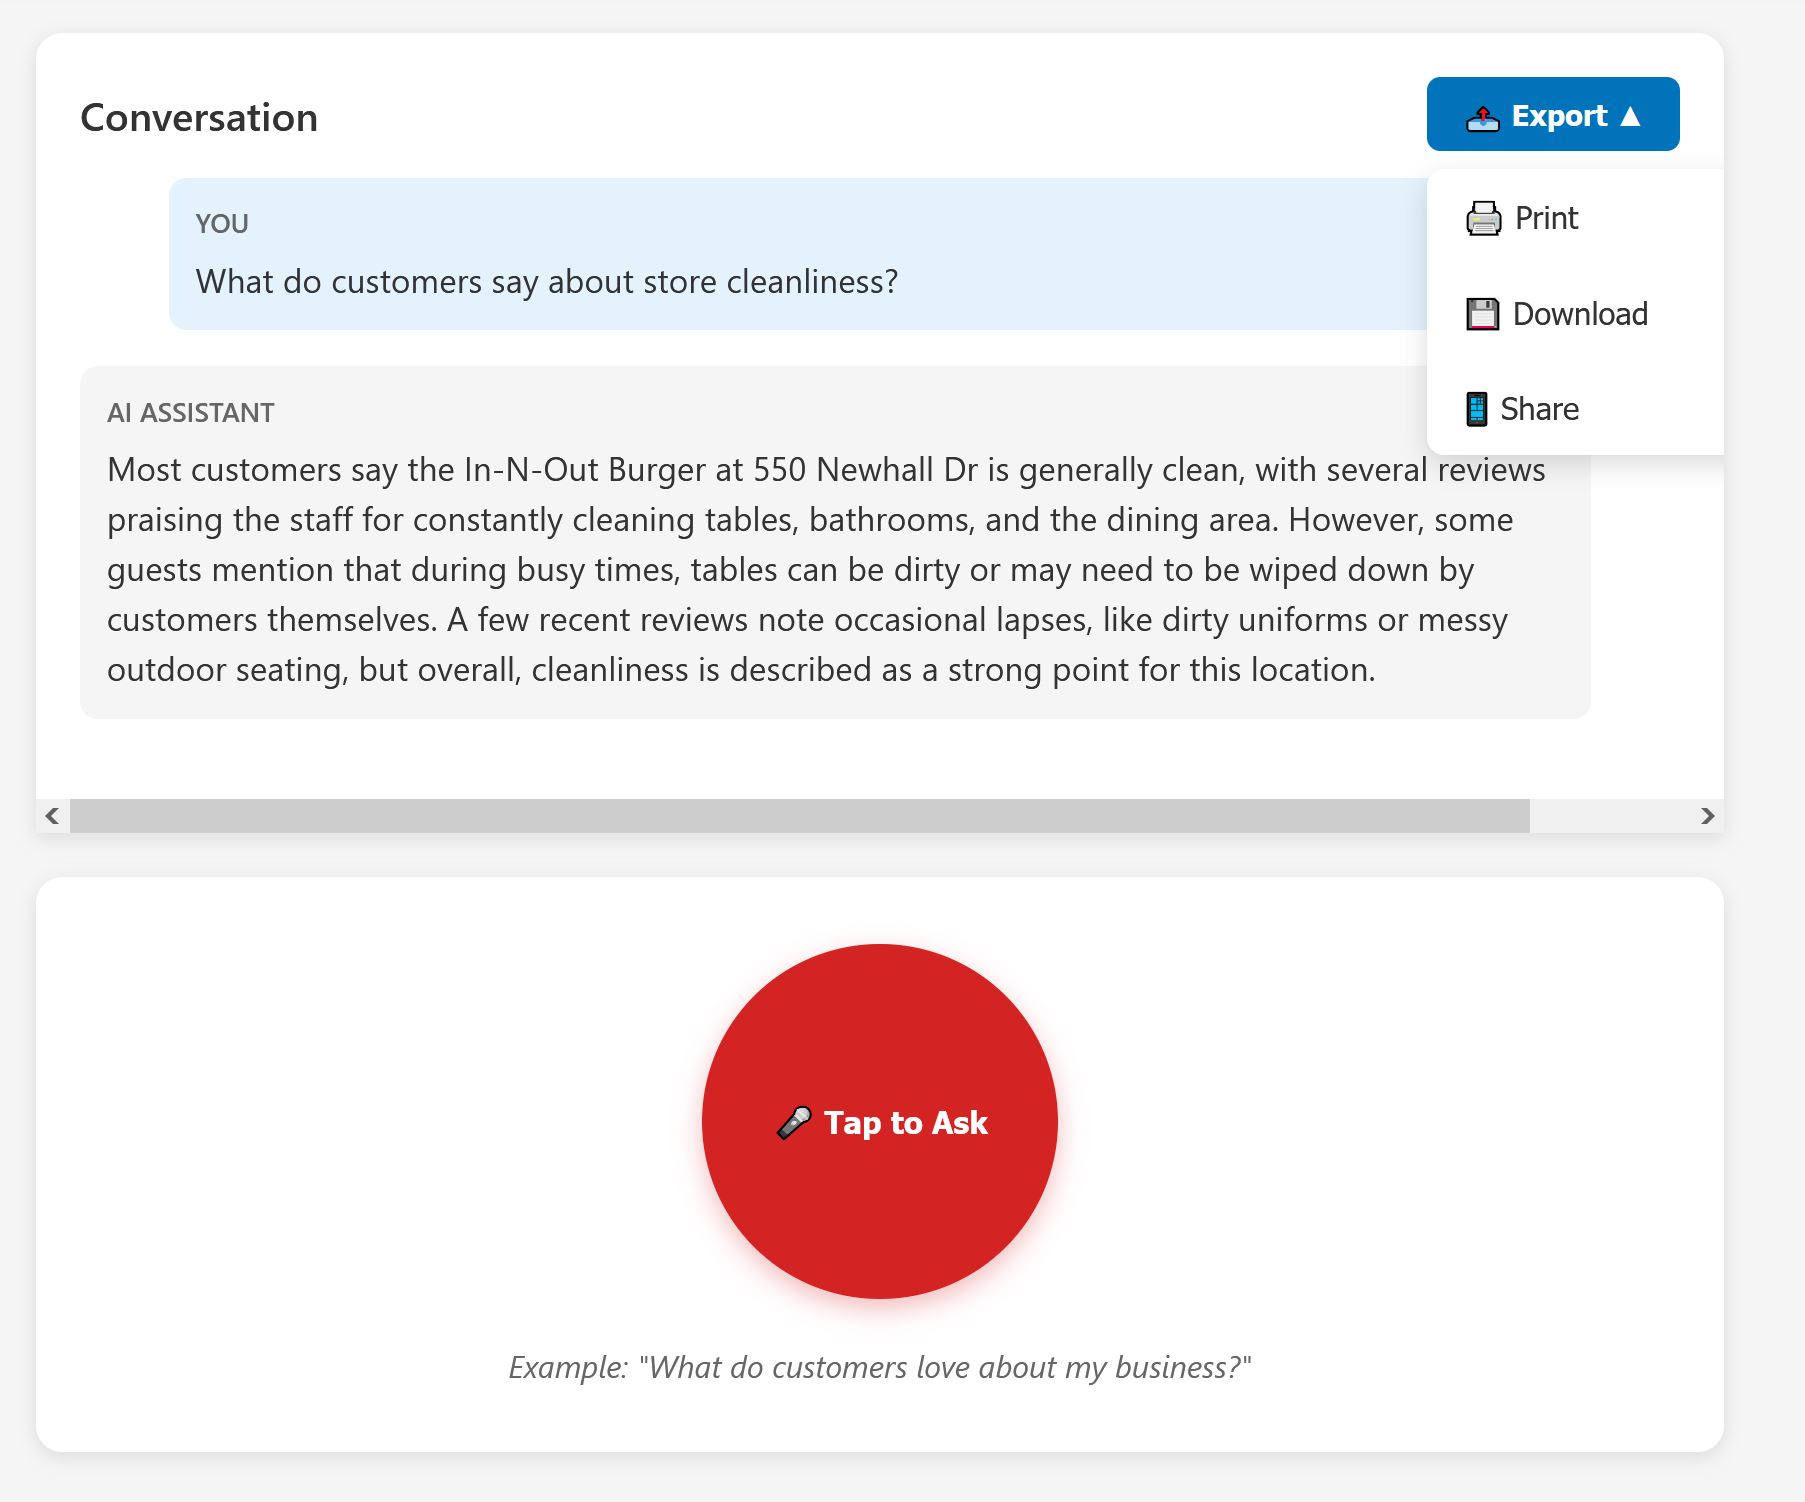This screenshot has width=1805, height=1502.
Task: Click the right arrow of the horizontal scrollbar
Action: pos(1707,816)
